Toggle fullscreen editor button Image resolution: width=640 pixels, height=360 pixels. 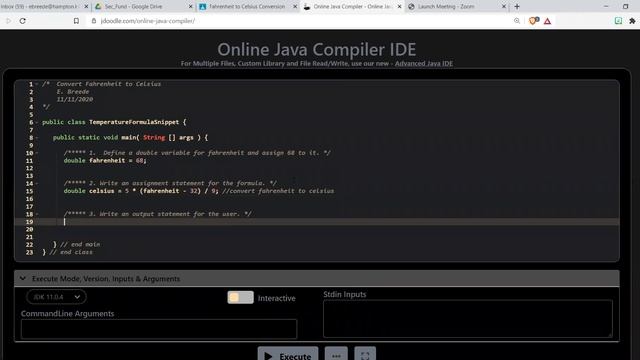coord(365,354)
